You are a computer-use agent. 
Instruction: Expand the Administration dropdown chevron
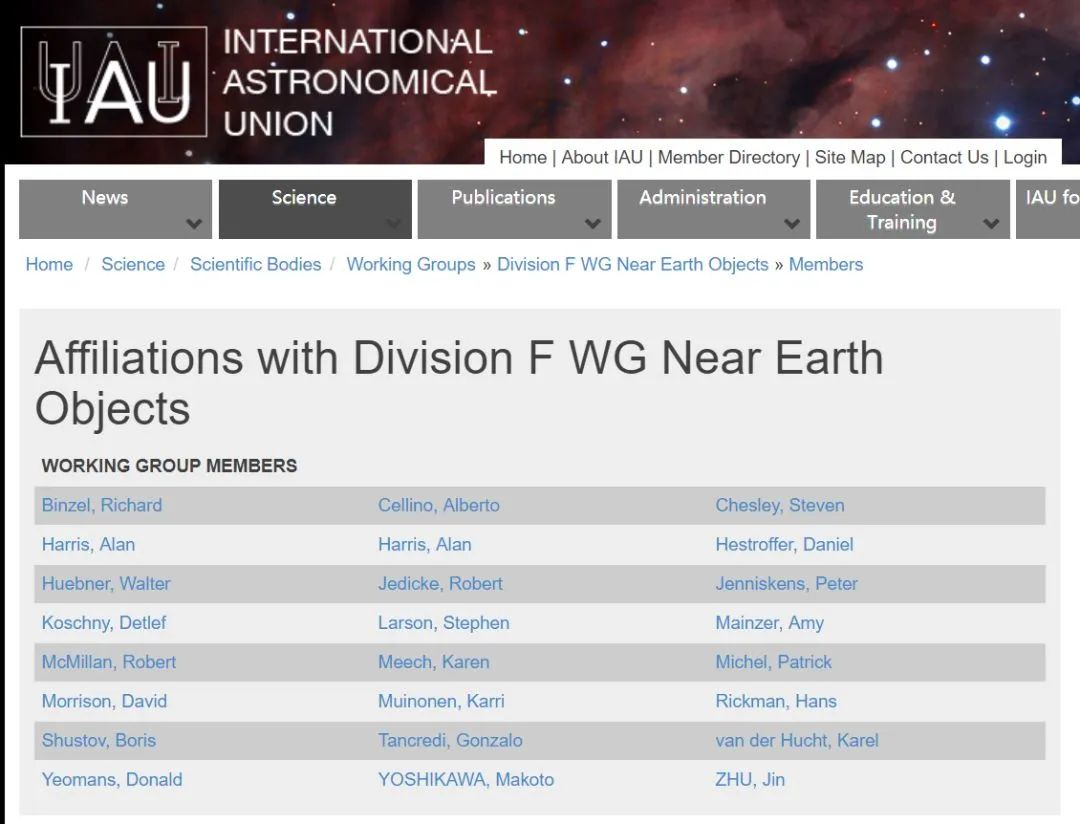[x=792, y=224]
